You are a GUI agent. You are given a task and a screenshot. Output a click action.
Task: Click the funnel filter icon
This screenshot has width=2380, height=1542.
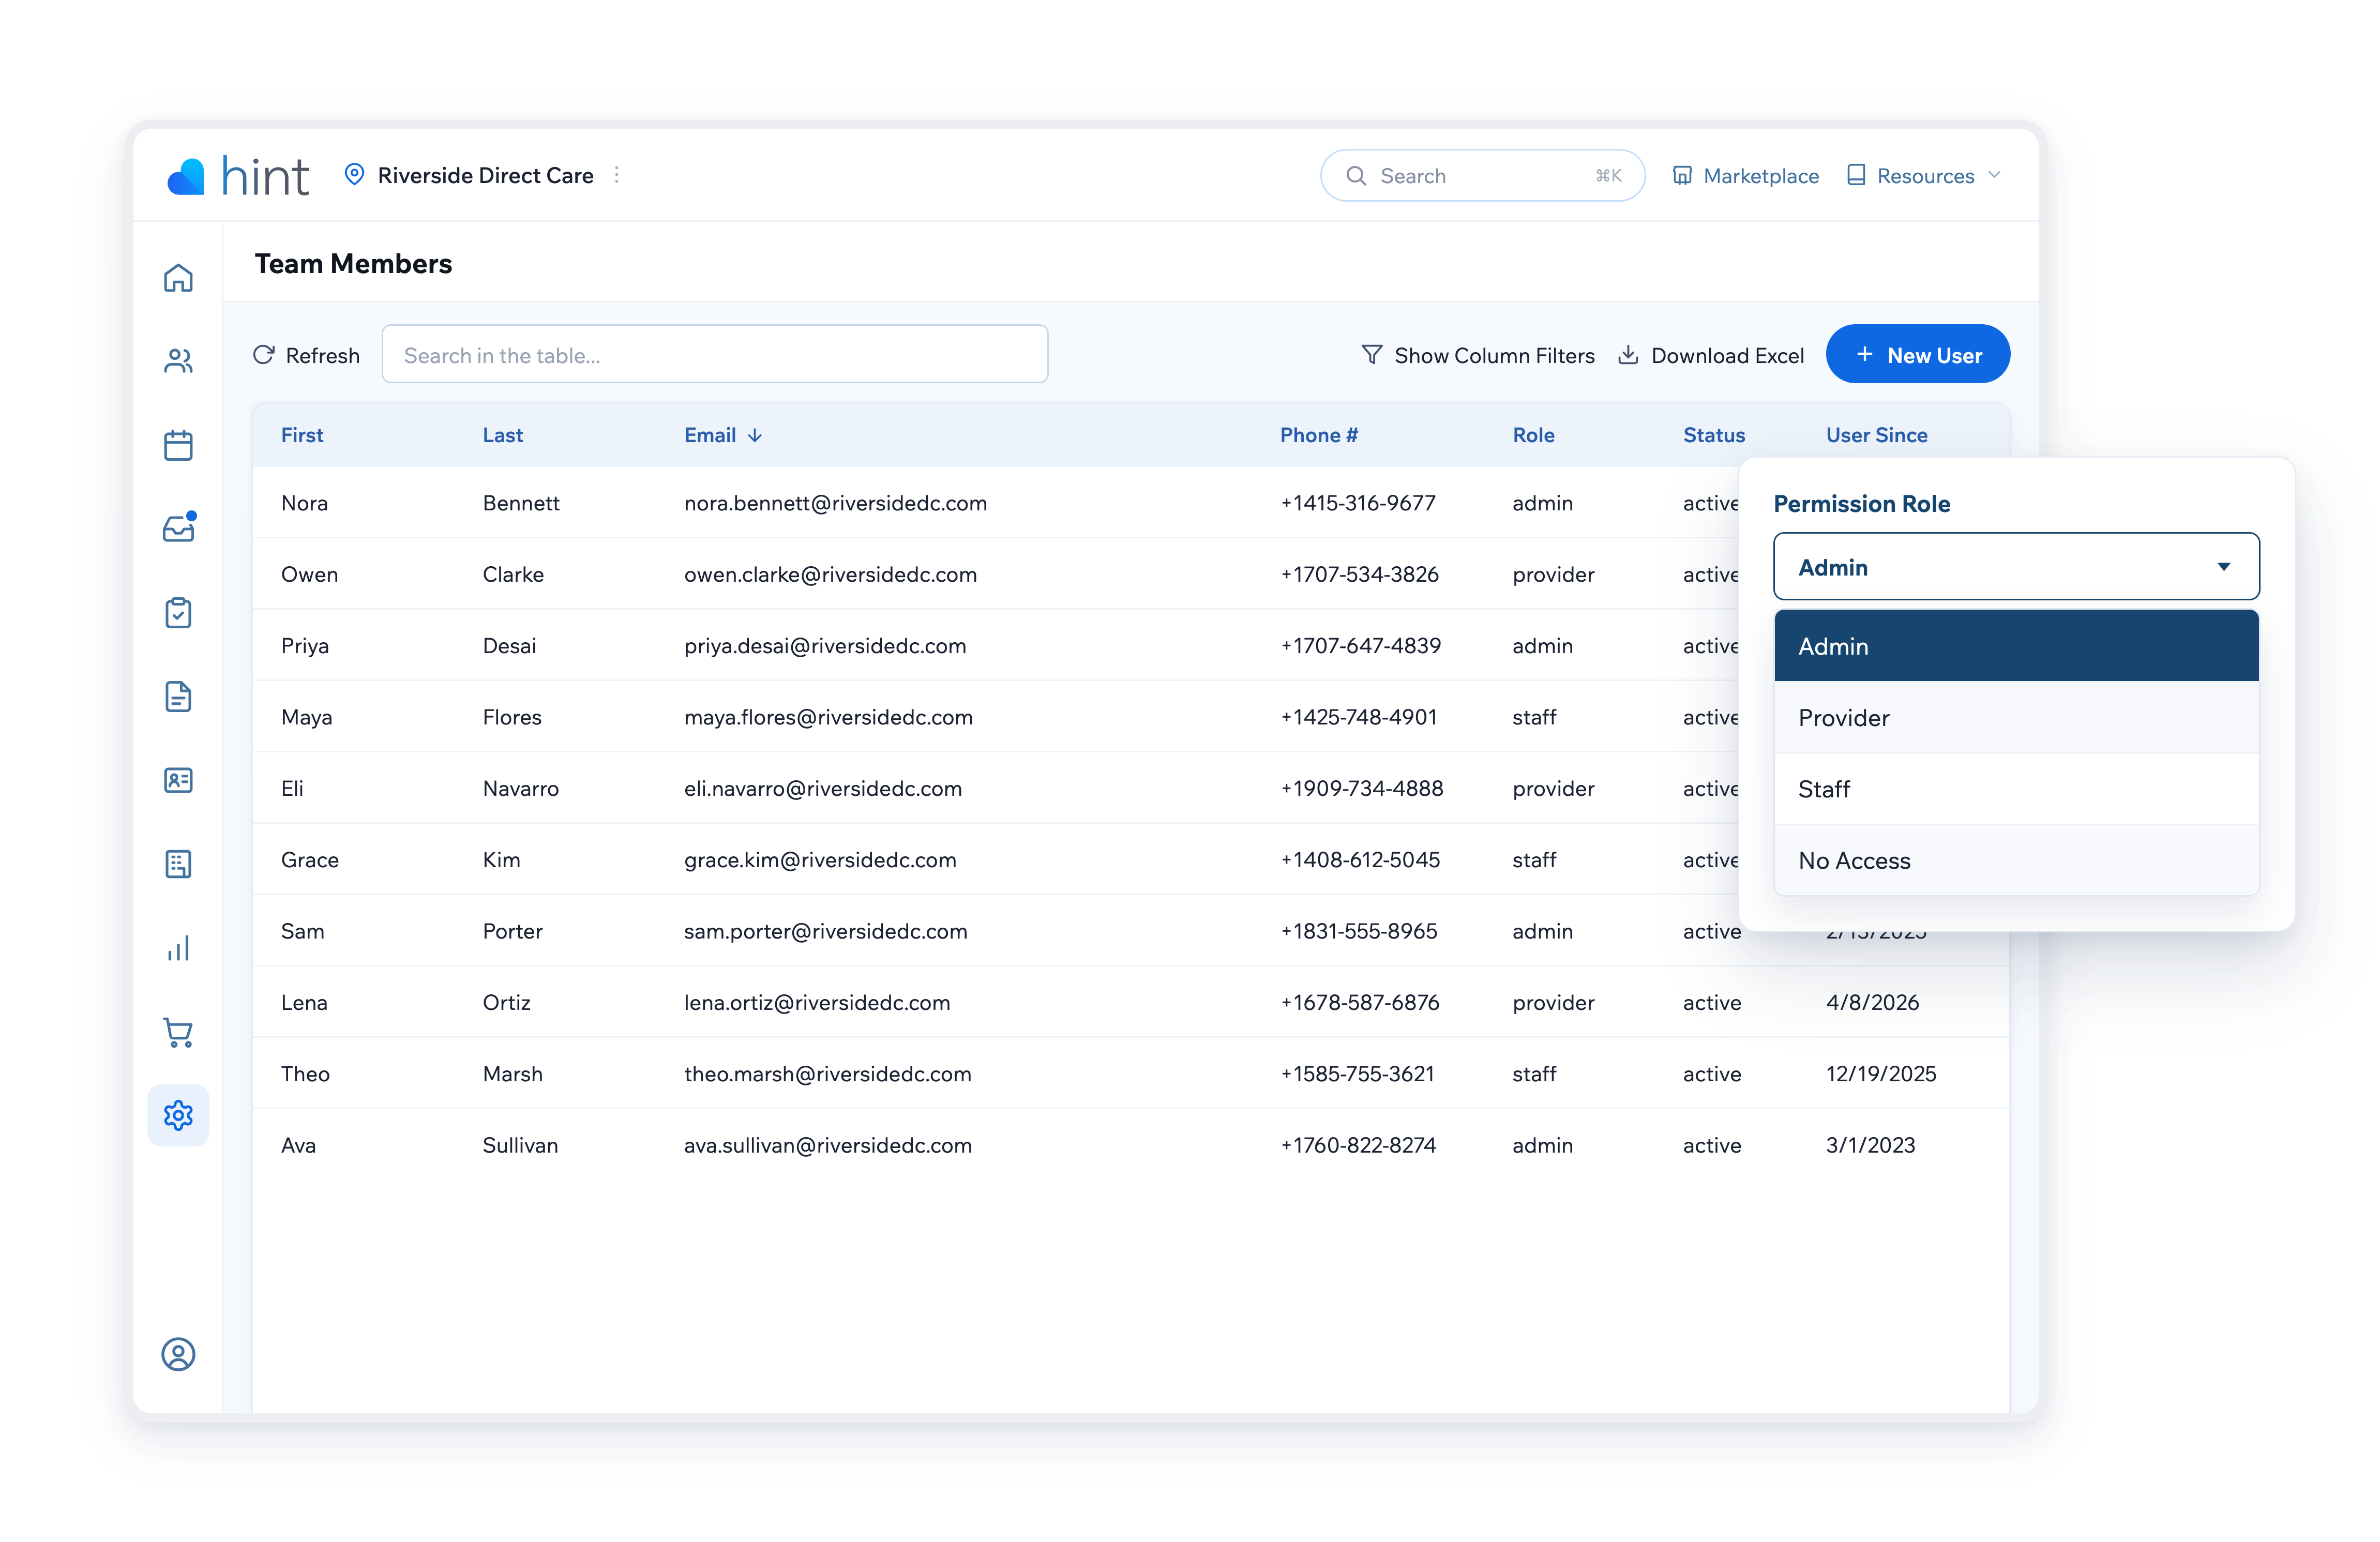[x=1372, y=355]
